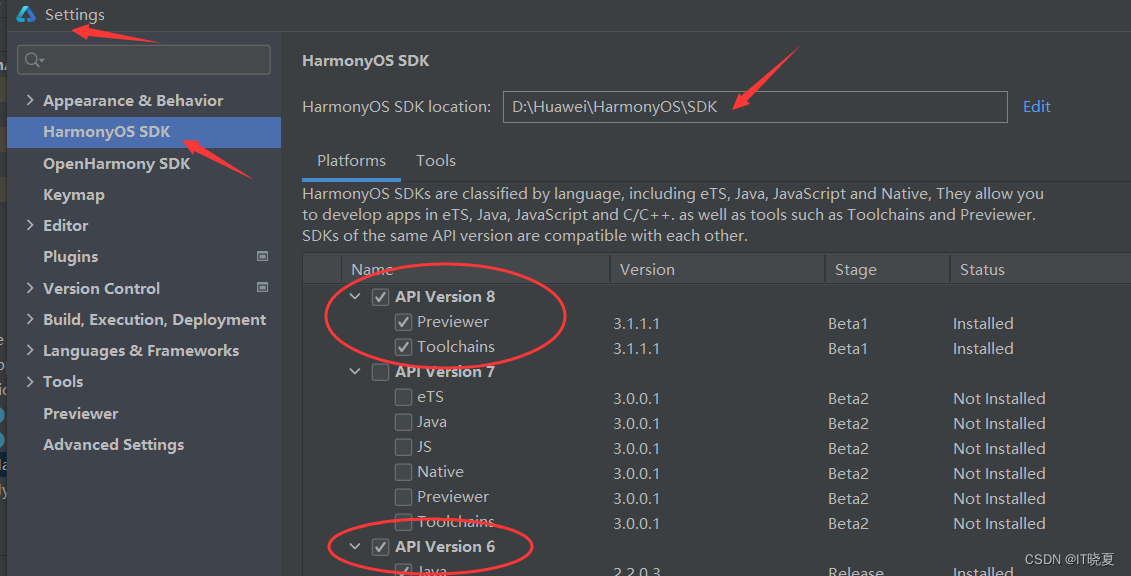Click the HarmonyOS SDK location field

coord(754,107)
